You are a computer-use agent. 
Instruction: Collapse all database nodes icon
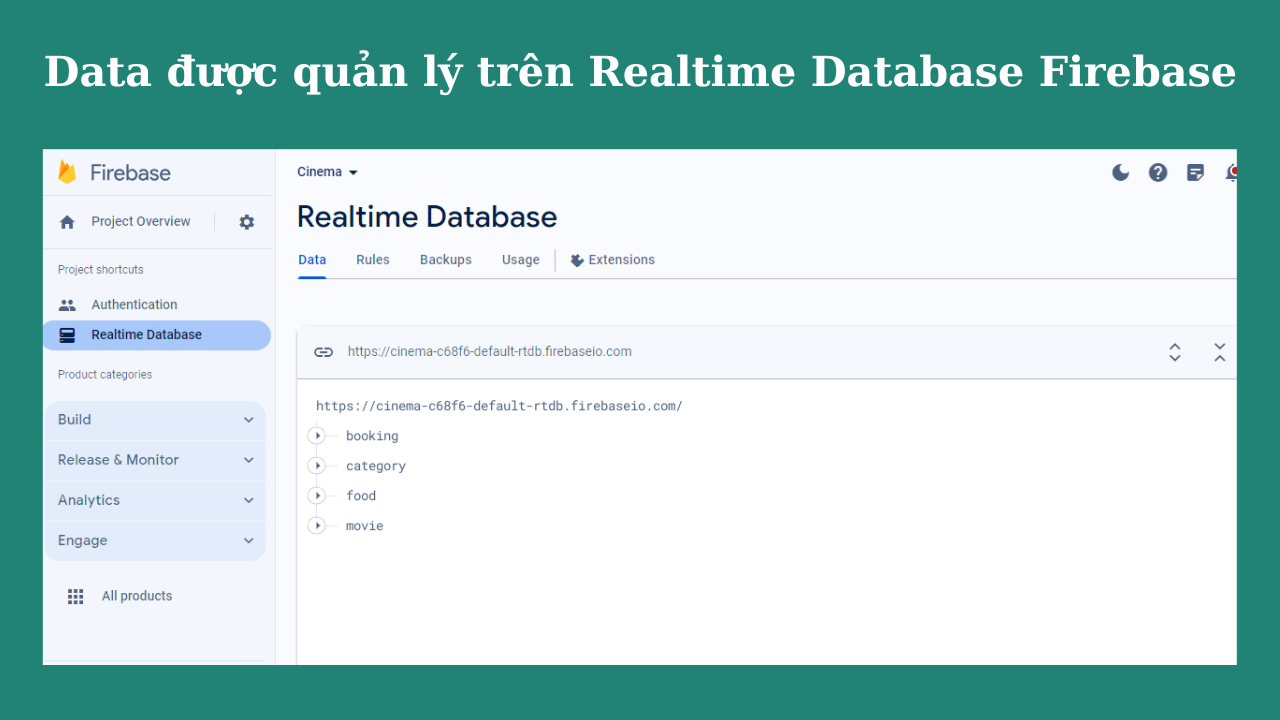[1220, 352]
